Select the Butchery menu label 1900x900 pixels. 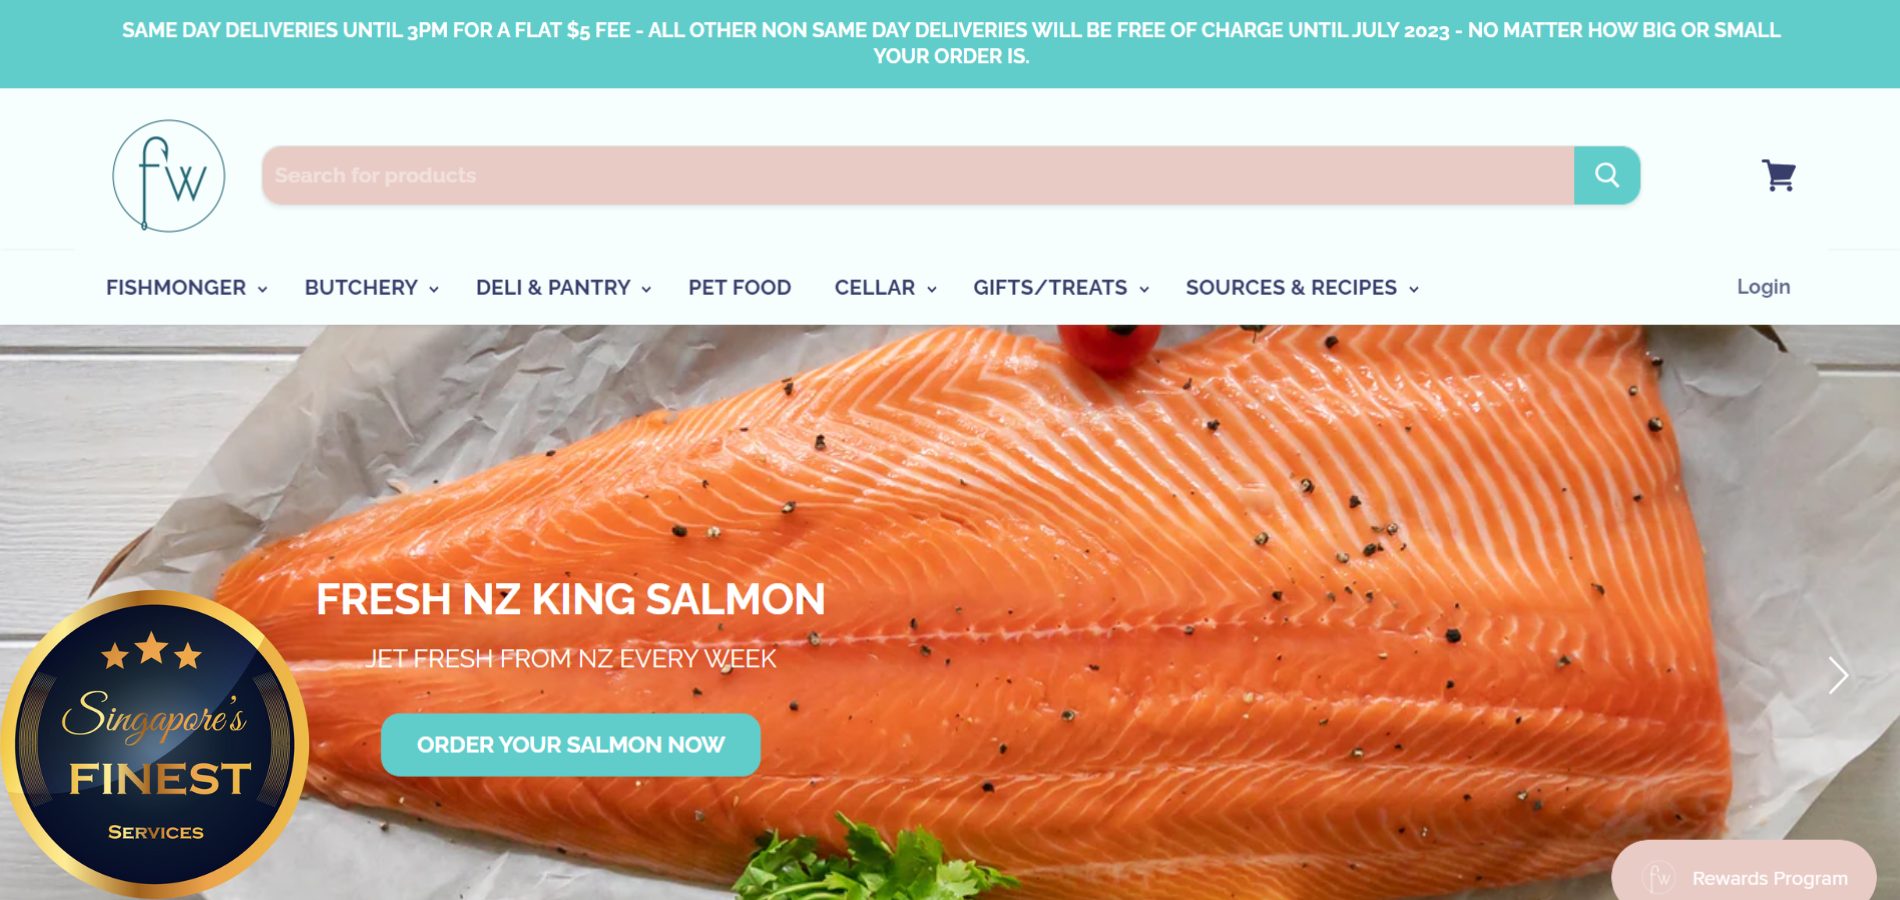point(361,288)
